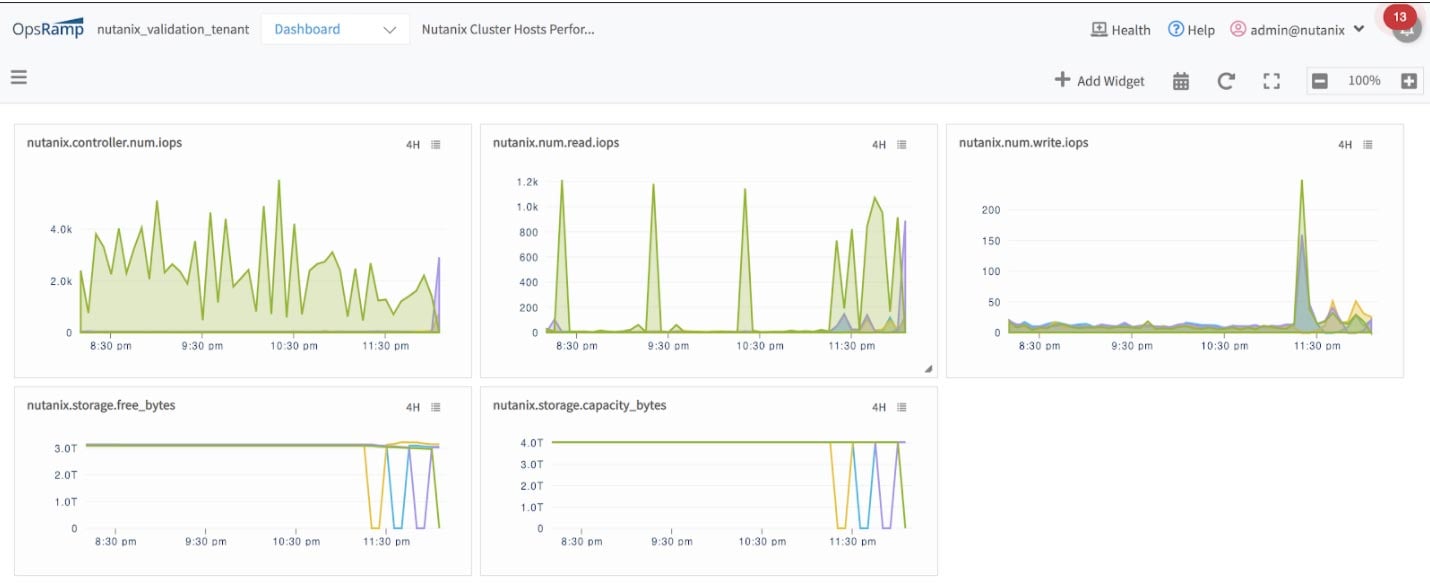This screenshot has width=1430, height=586.
Task: Refresh the dashboard with the reload icon
Action: point(1226,80)
